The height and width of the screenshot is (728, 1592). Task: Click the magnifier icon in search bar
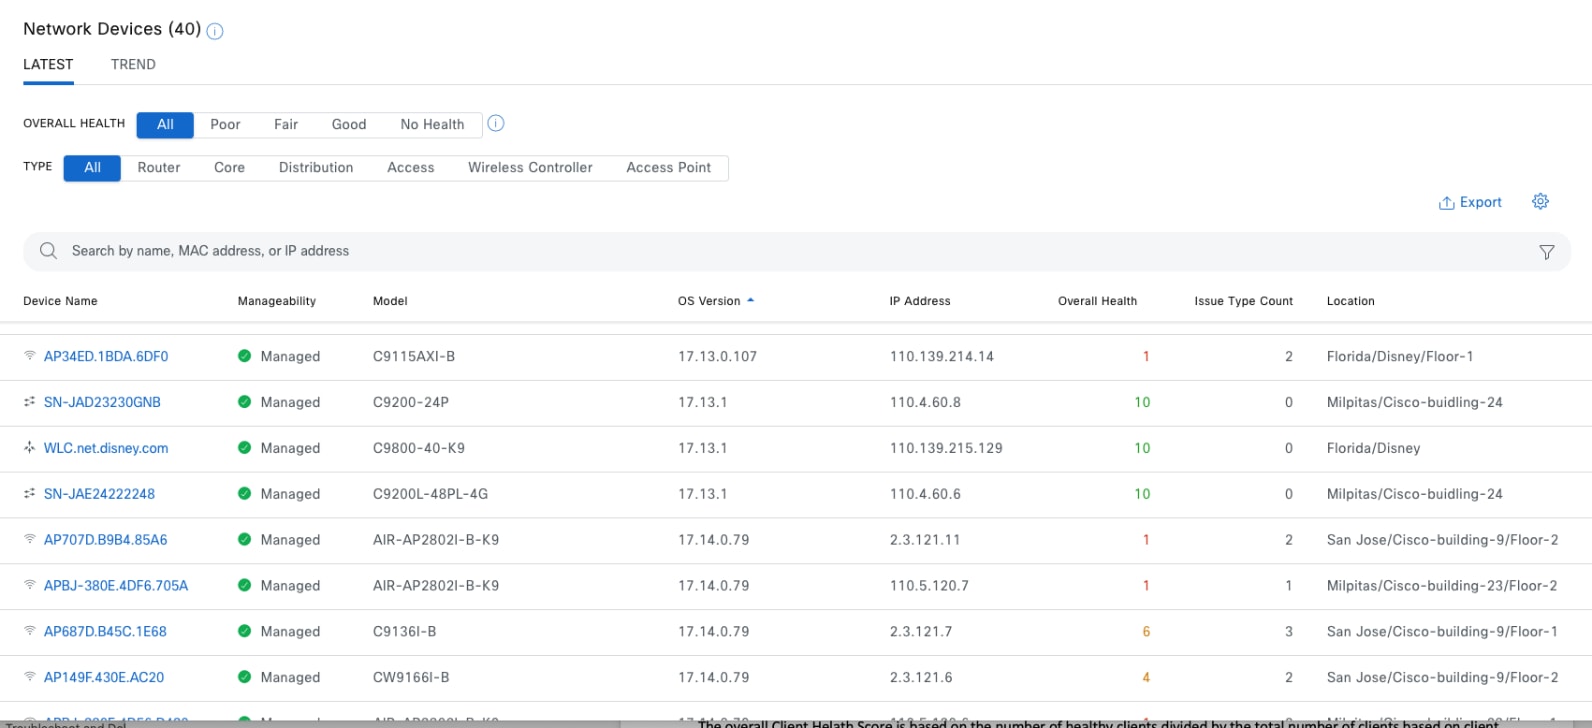[48, 251]
